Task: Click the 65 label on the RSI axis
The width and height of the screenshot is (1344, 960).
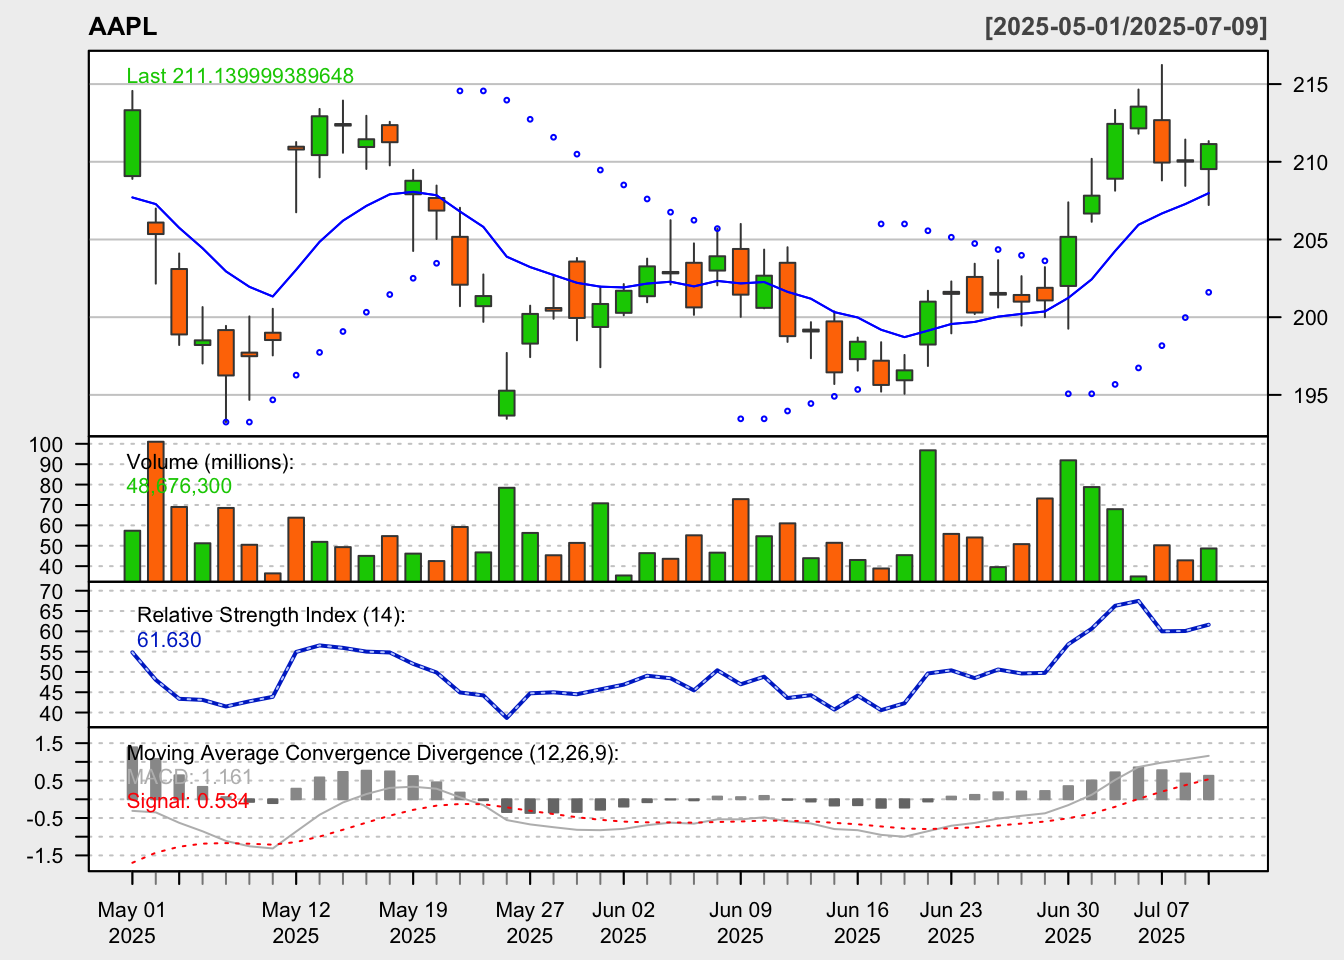Action: pyautogui.click(x=51, y=611)
